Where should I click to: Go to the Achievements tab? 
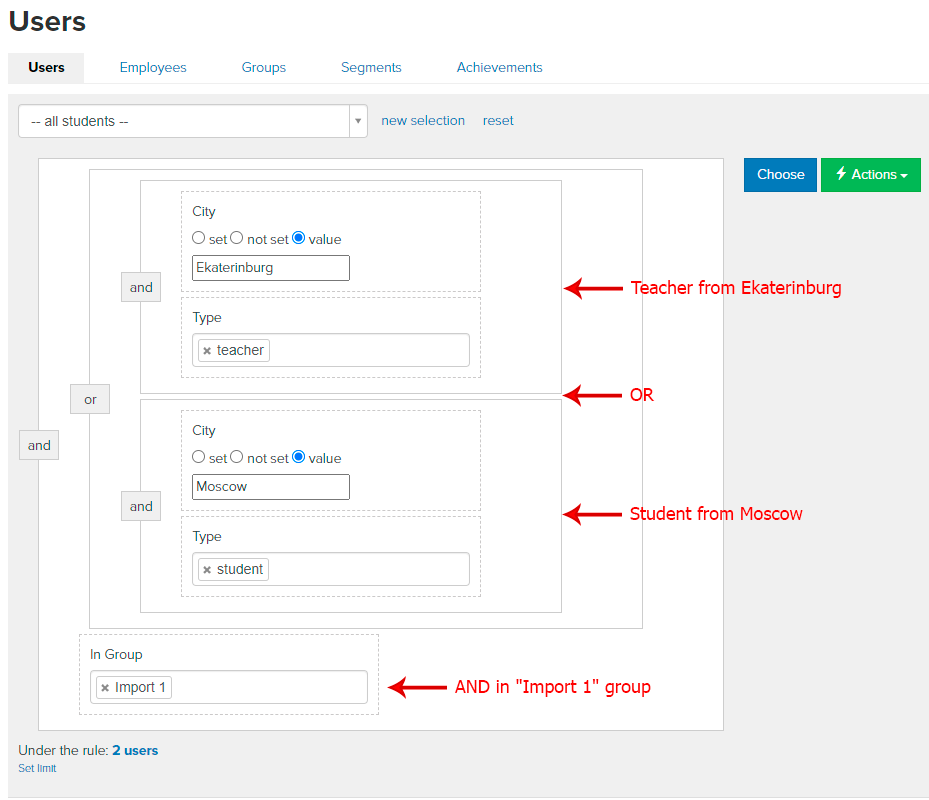[499, 68]
